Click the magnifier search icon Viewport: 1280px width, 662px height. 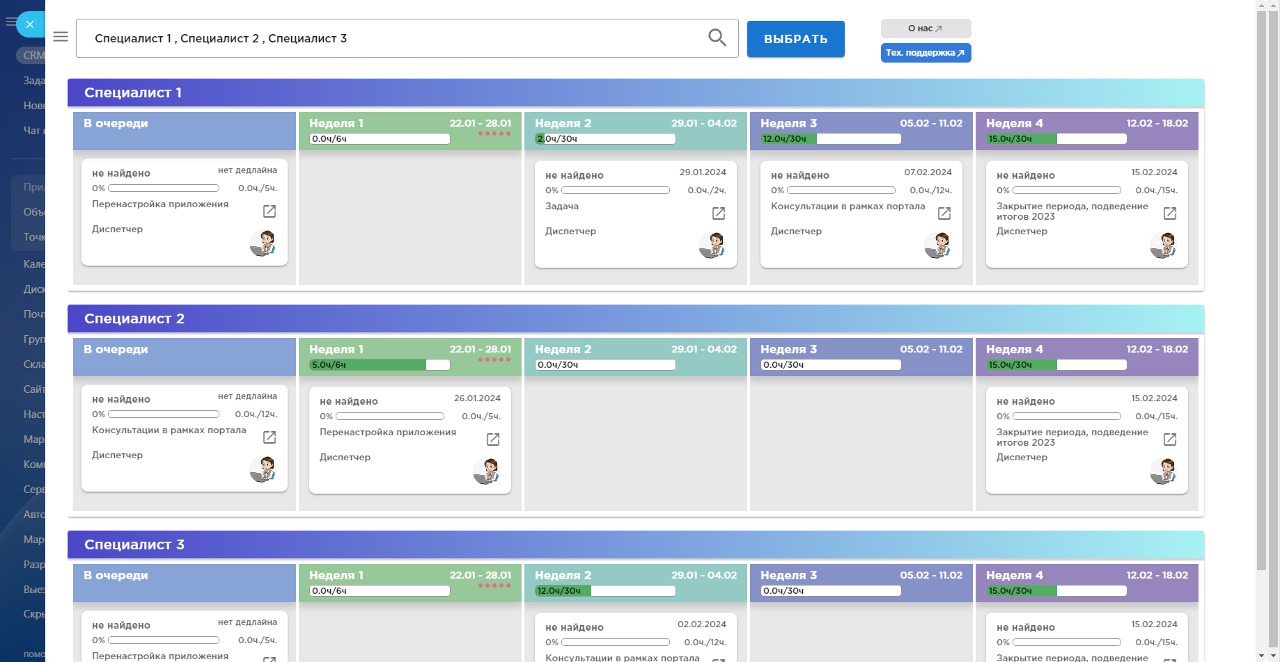717,38
